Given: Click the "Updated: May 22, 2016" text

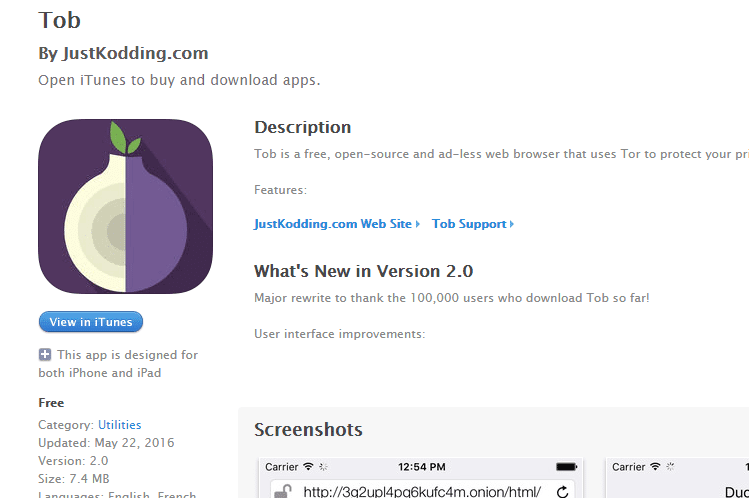Looking at the screenshot, I should click(106, 443).
